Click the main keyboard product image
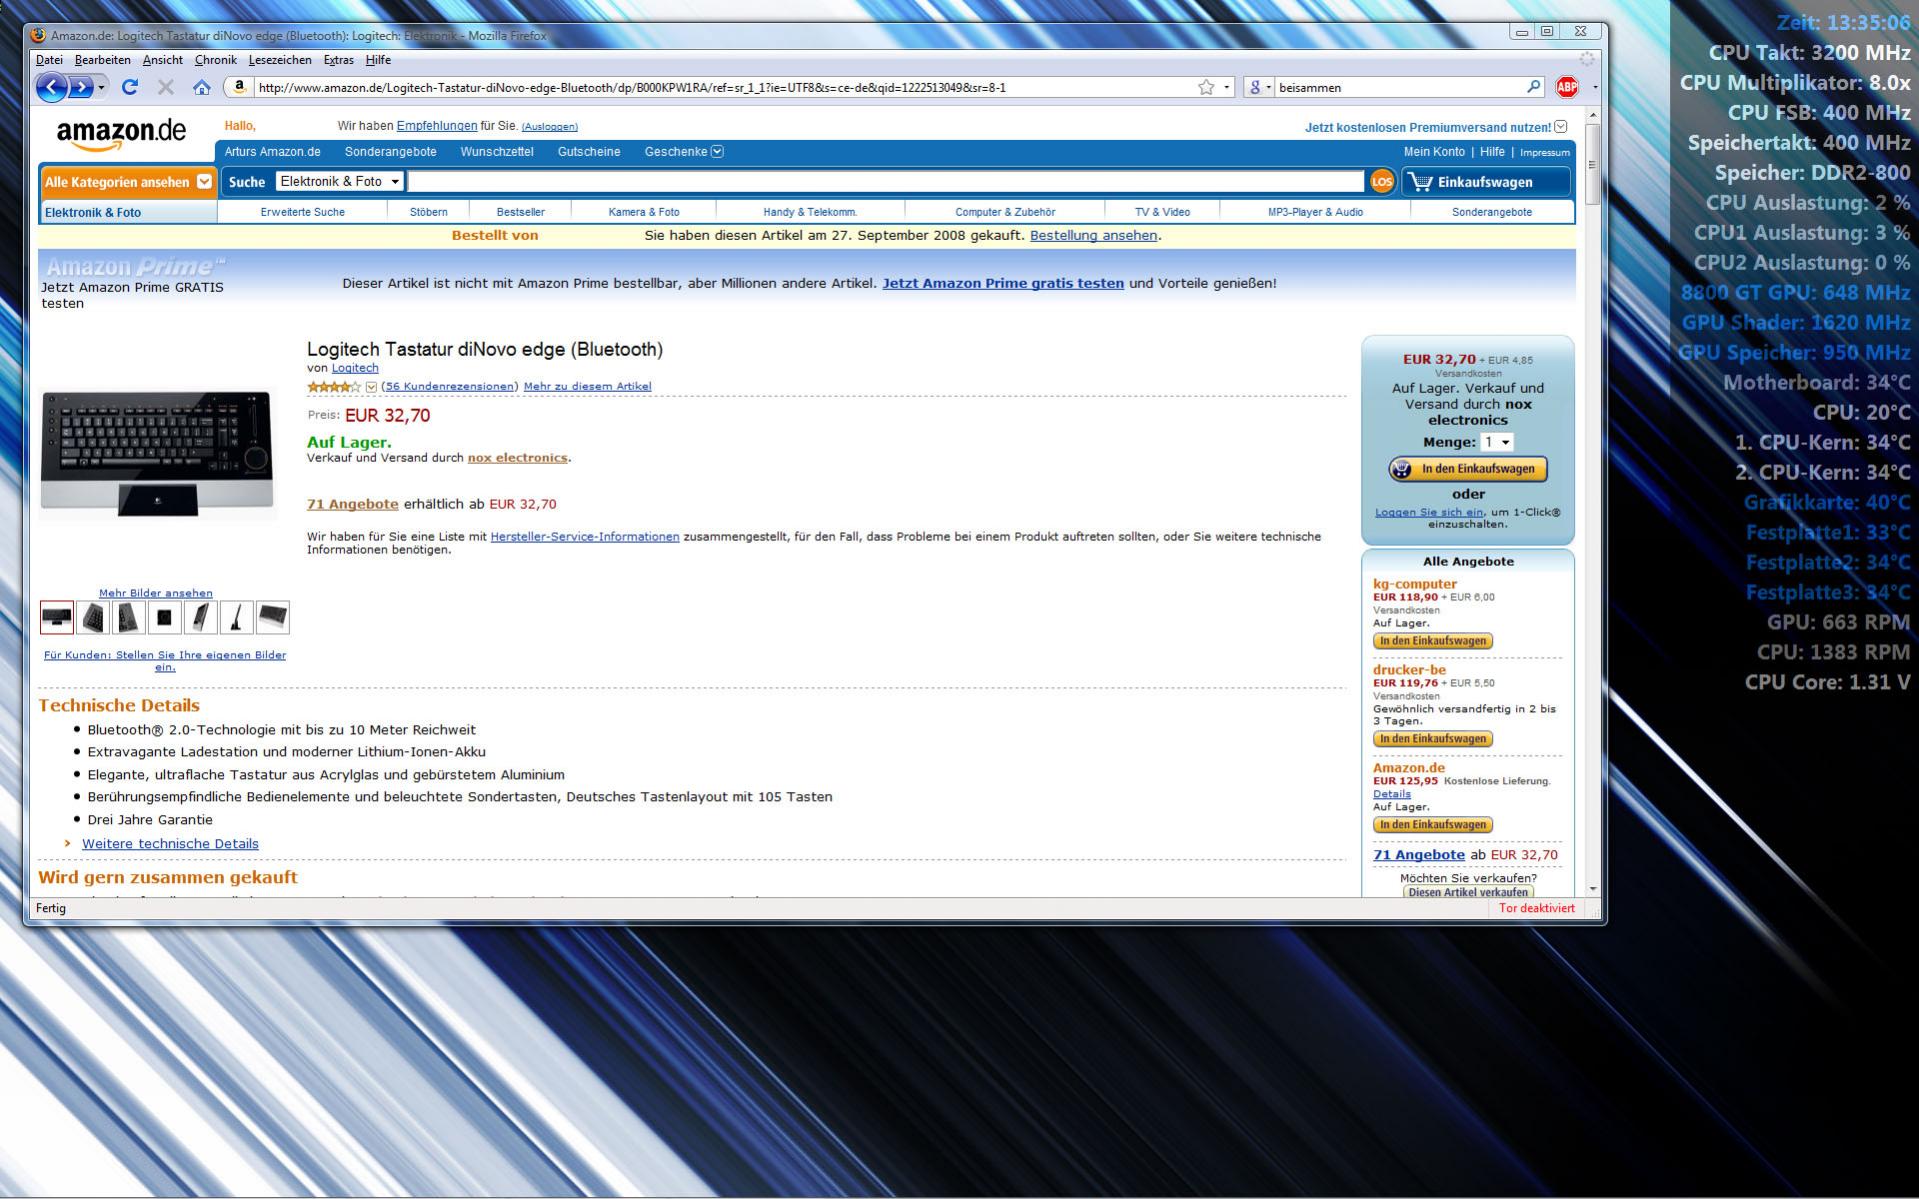This screenshot has width=1919, height=1199. coord(157,452)
